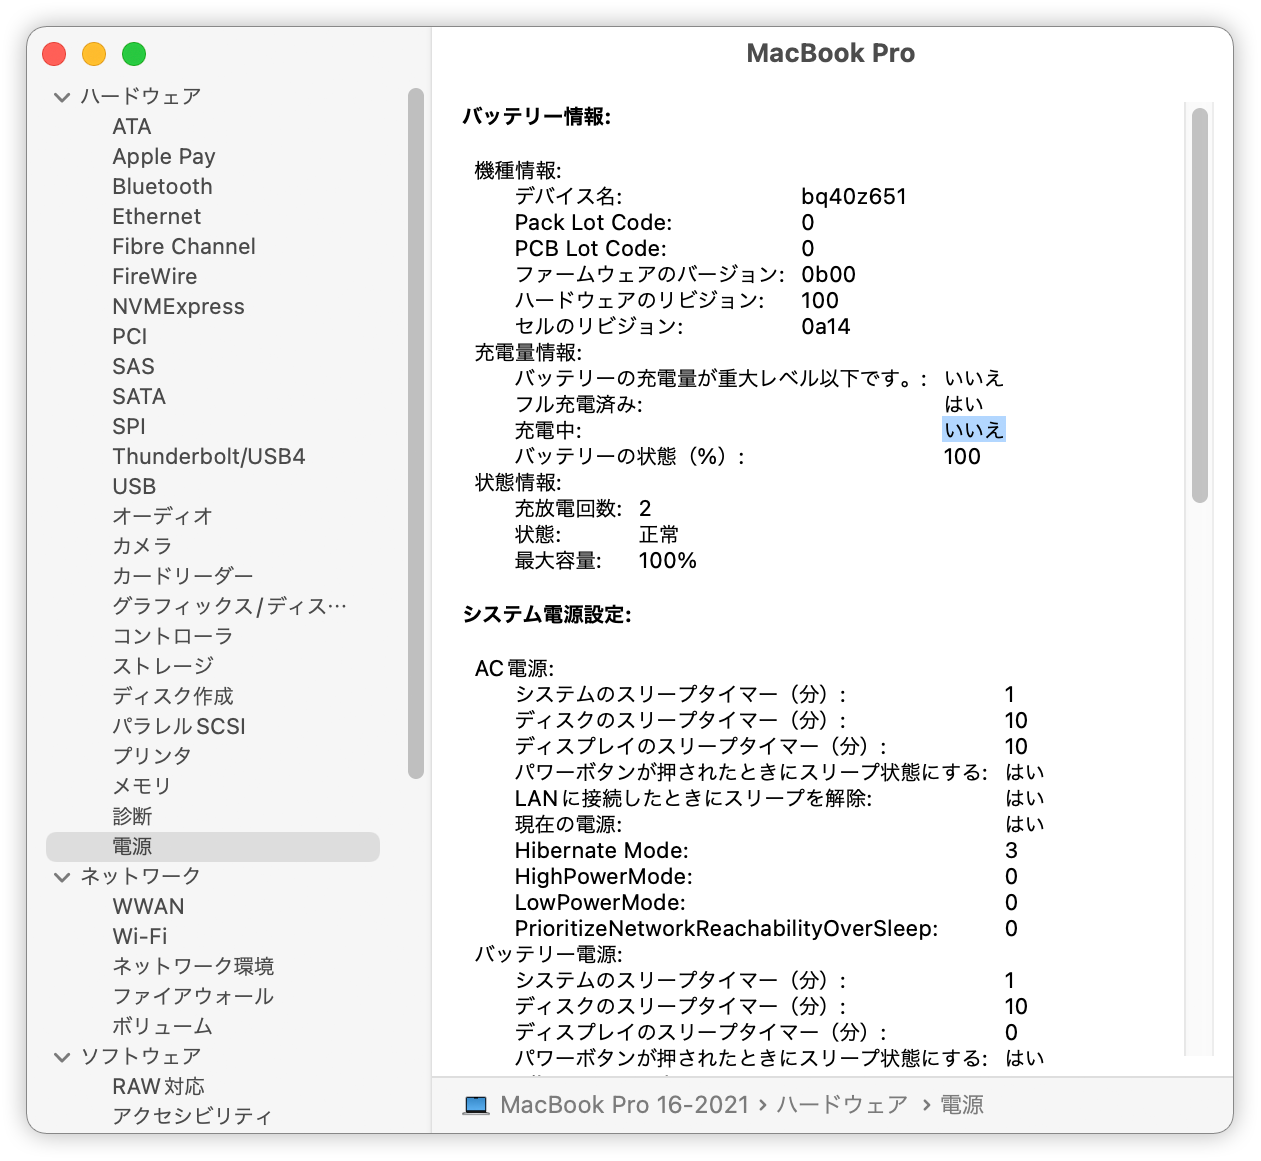Image resolution: width=1261 pixels, height=1161 pixels.
Task: Select RAW対応 under ソフトウェア
Action: 158,1087
